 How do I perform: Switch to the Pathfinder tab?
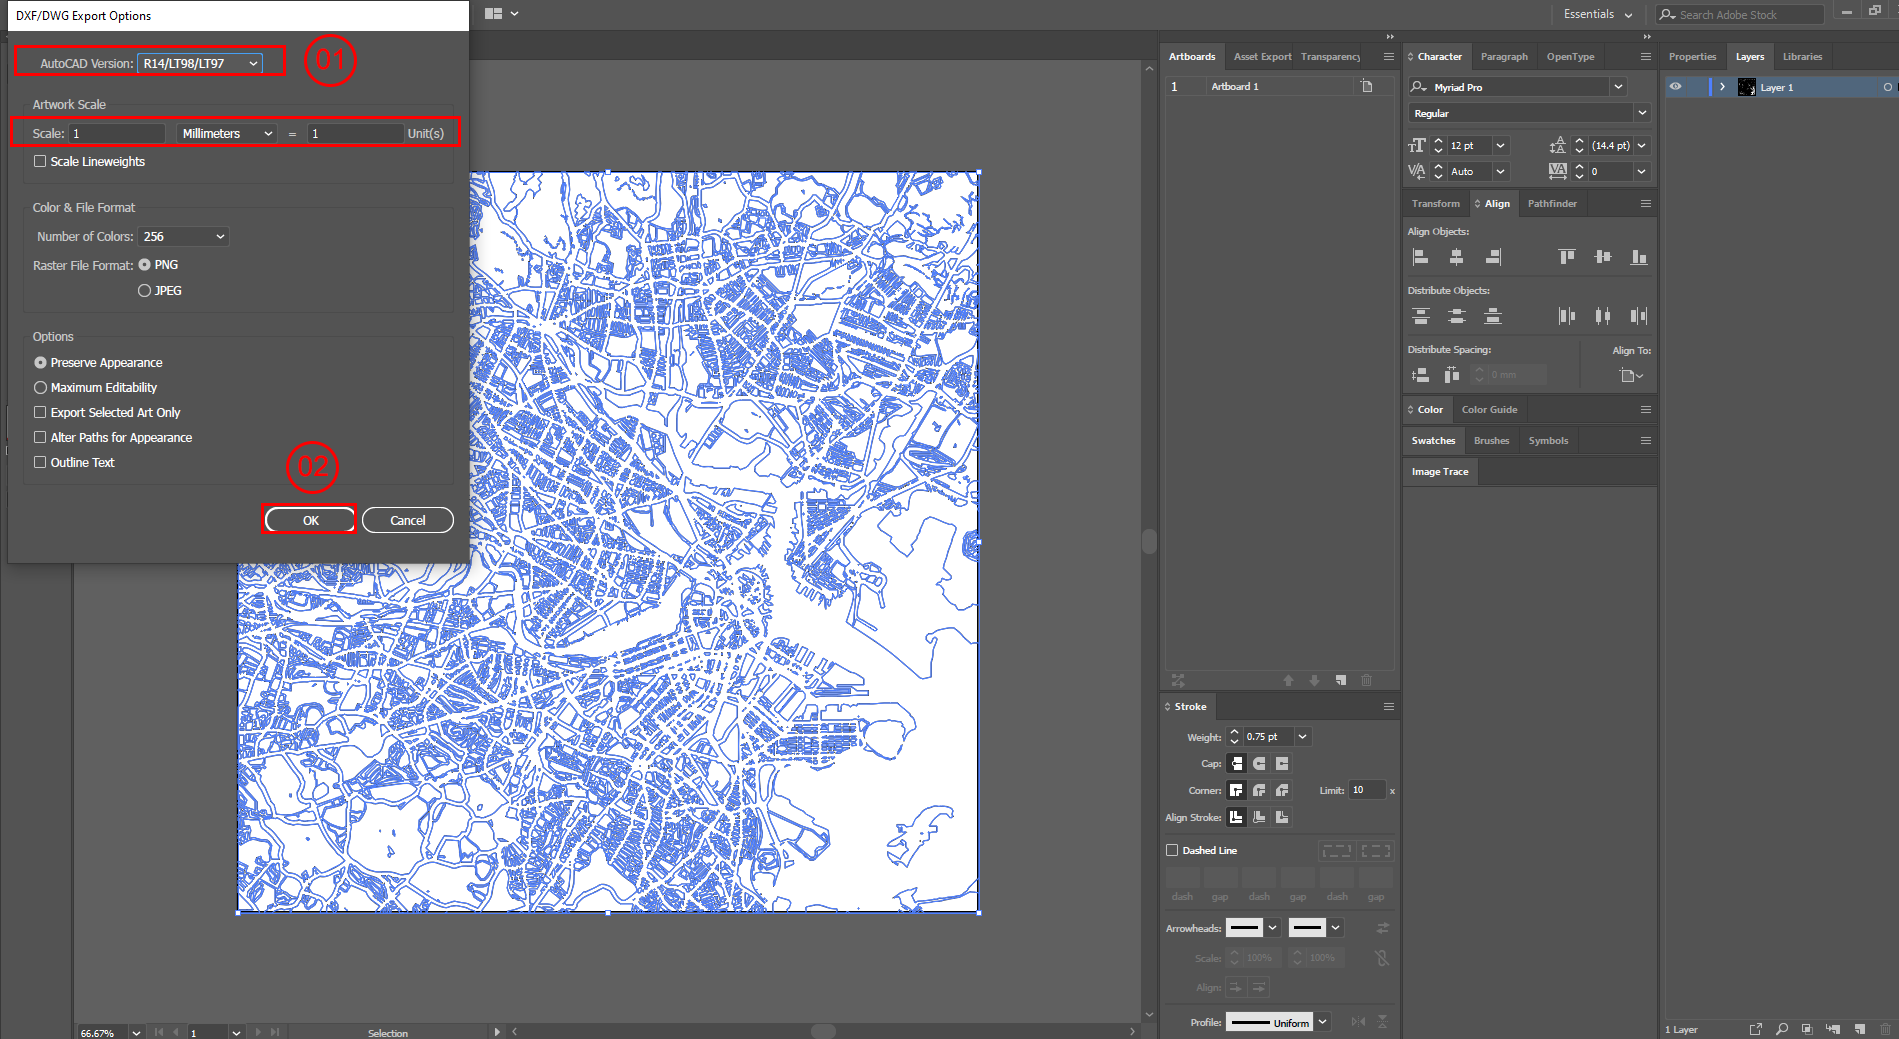[x=1552, y=203]
